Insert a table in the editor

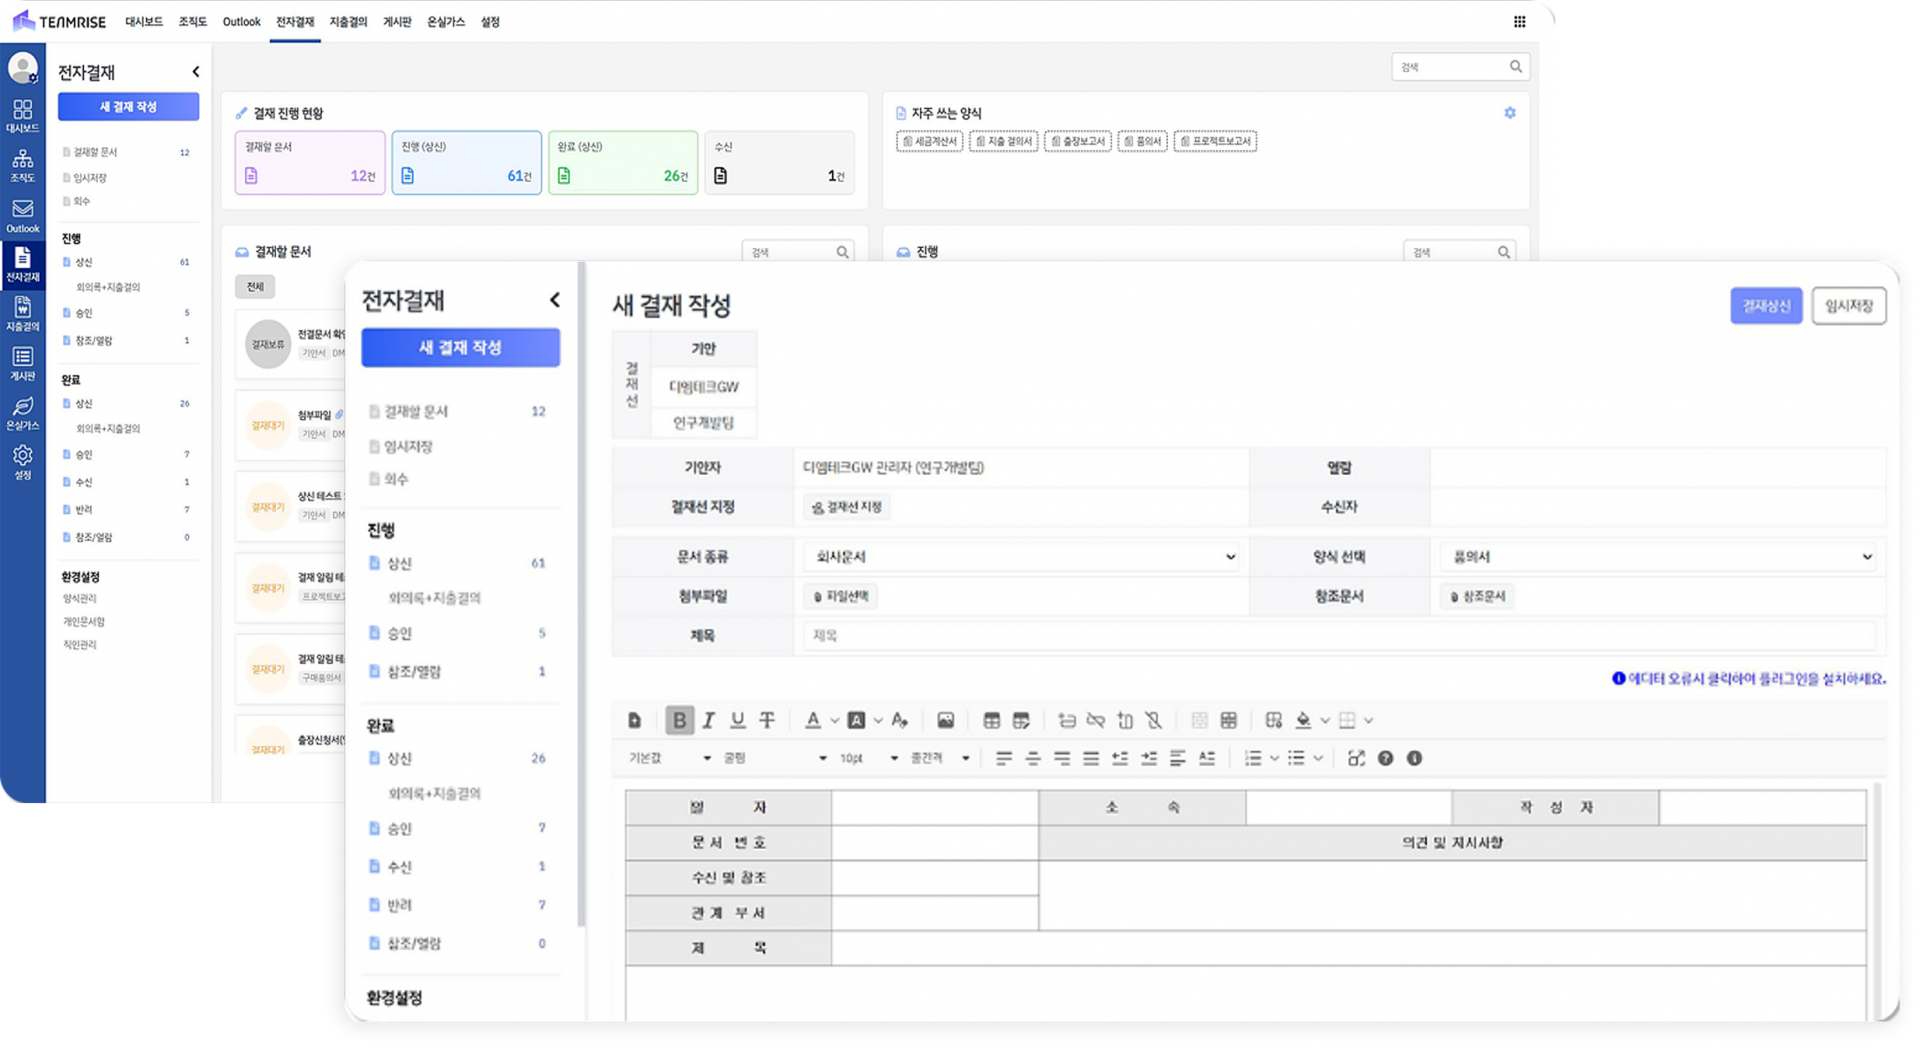click(991, 720)
